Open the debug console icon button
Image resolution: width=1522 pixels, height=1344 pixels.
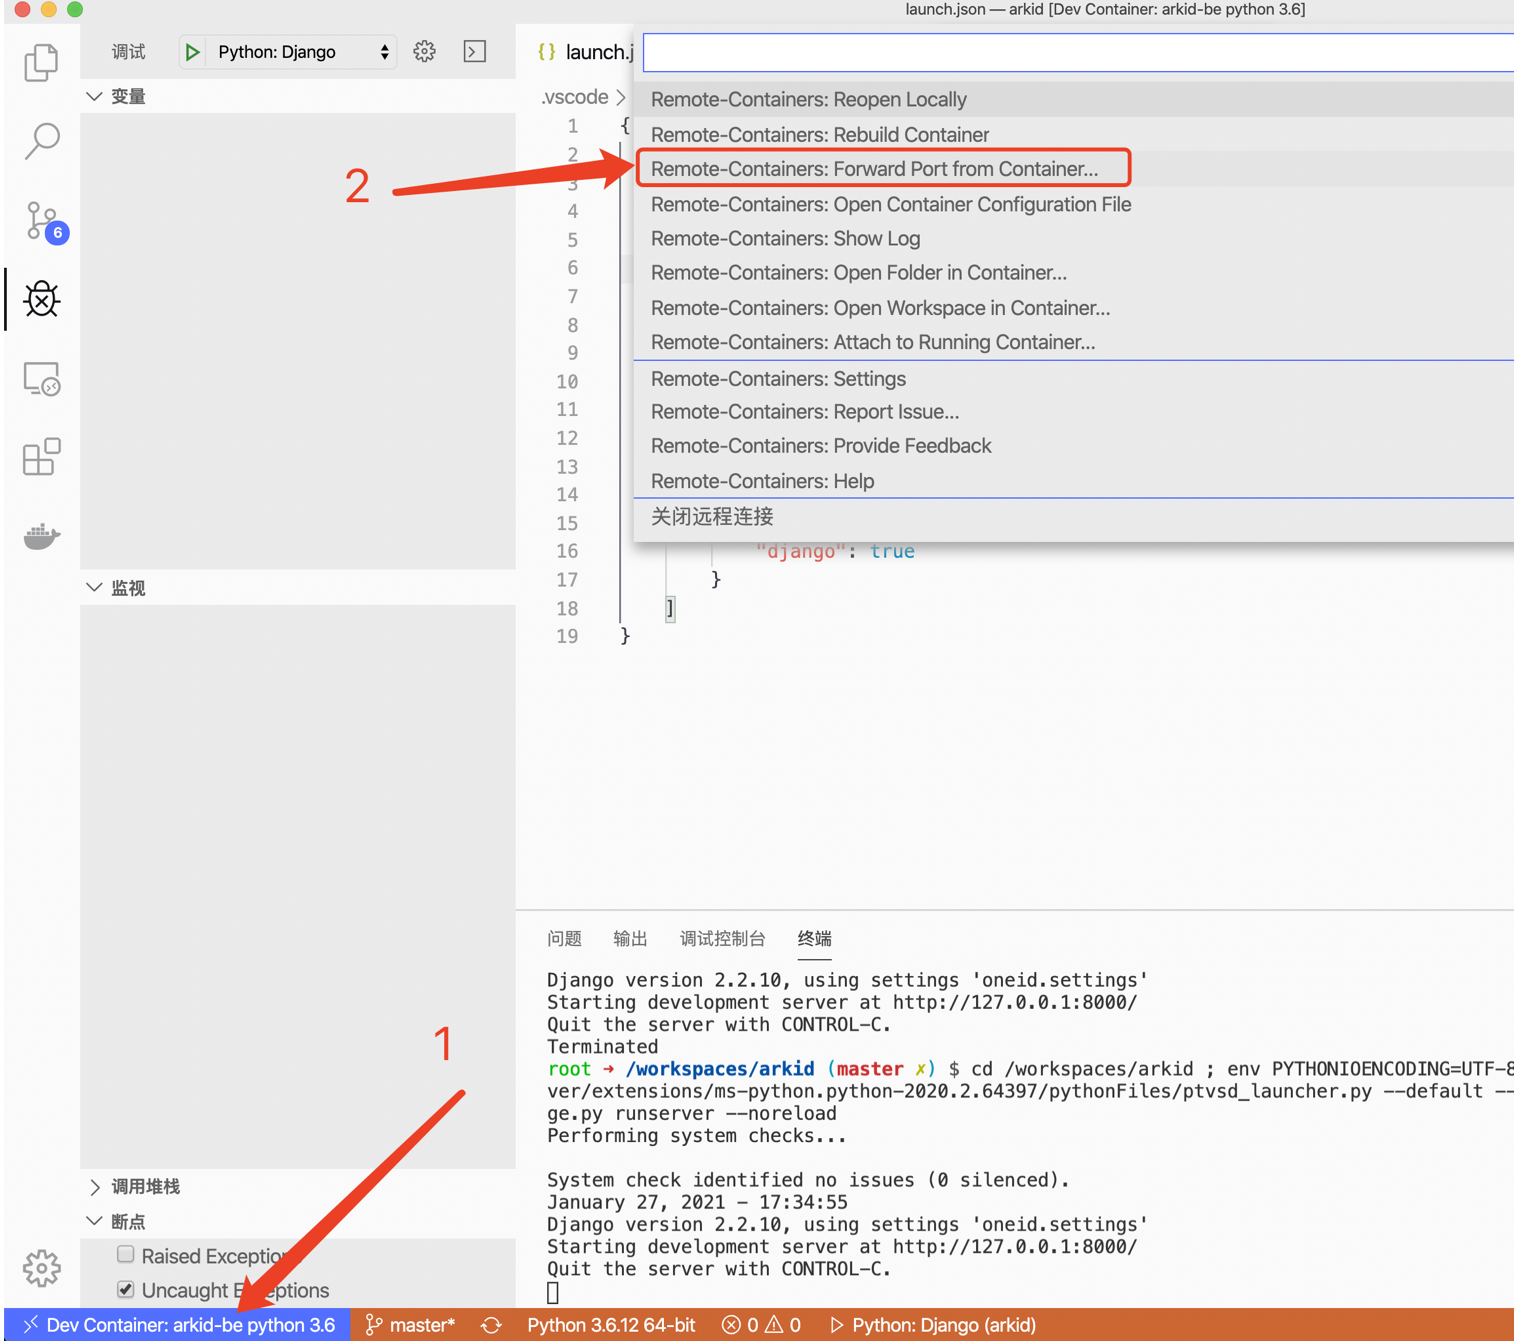point(475,51)
